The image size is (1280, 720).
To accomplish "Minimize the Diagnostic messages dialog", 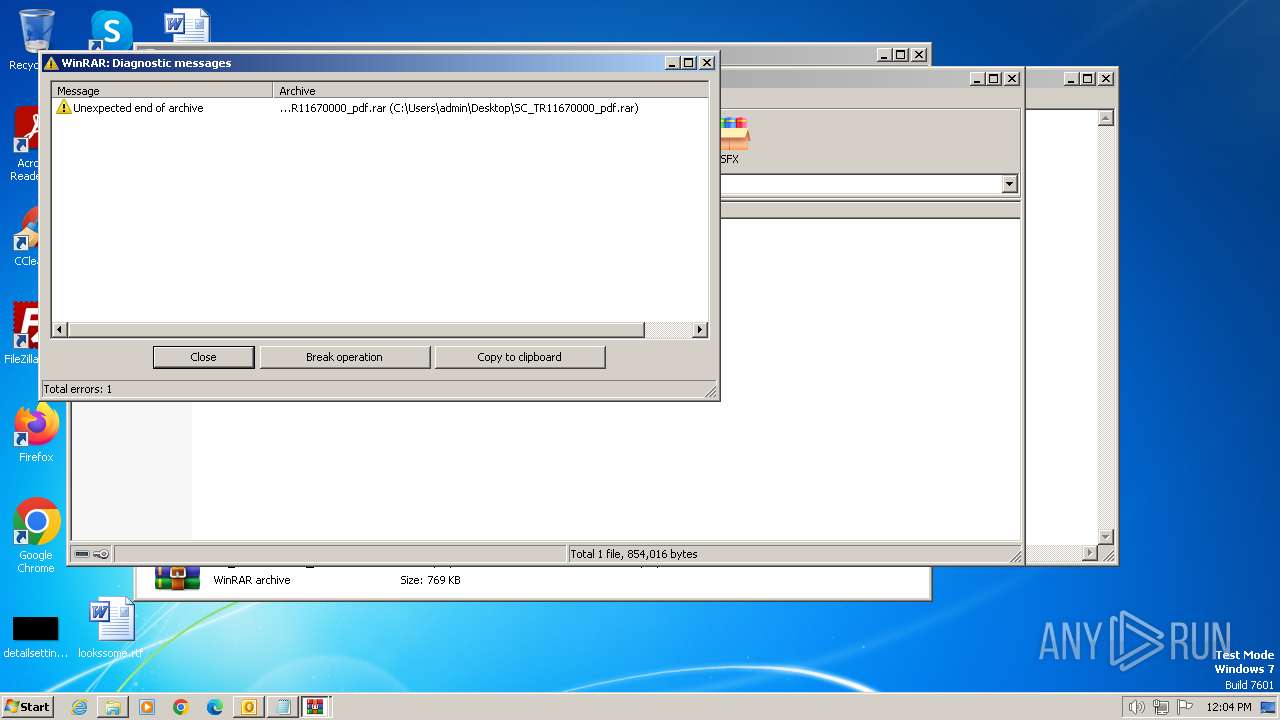I will coord(672,63).
